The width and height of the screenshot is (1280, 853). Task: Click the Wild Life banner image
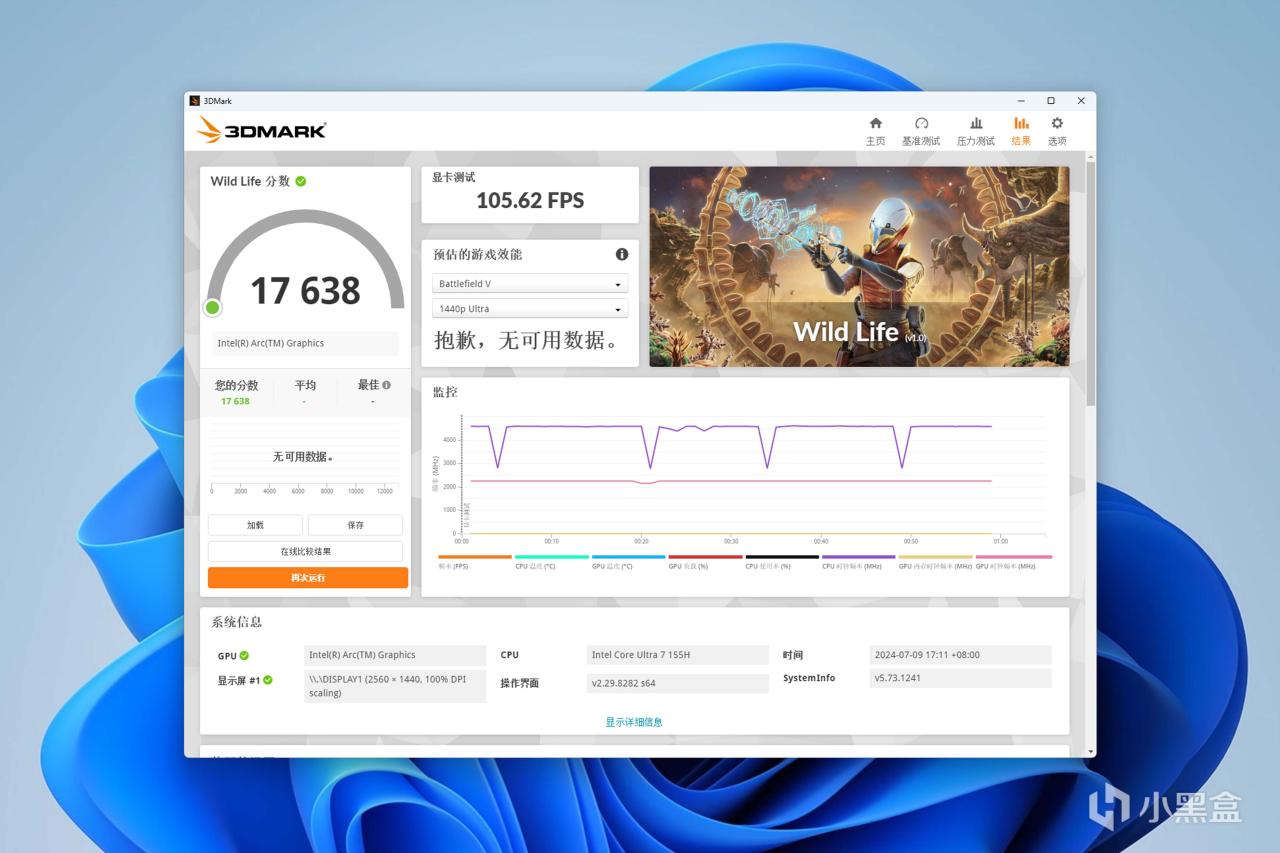pos(859,266)
